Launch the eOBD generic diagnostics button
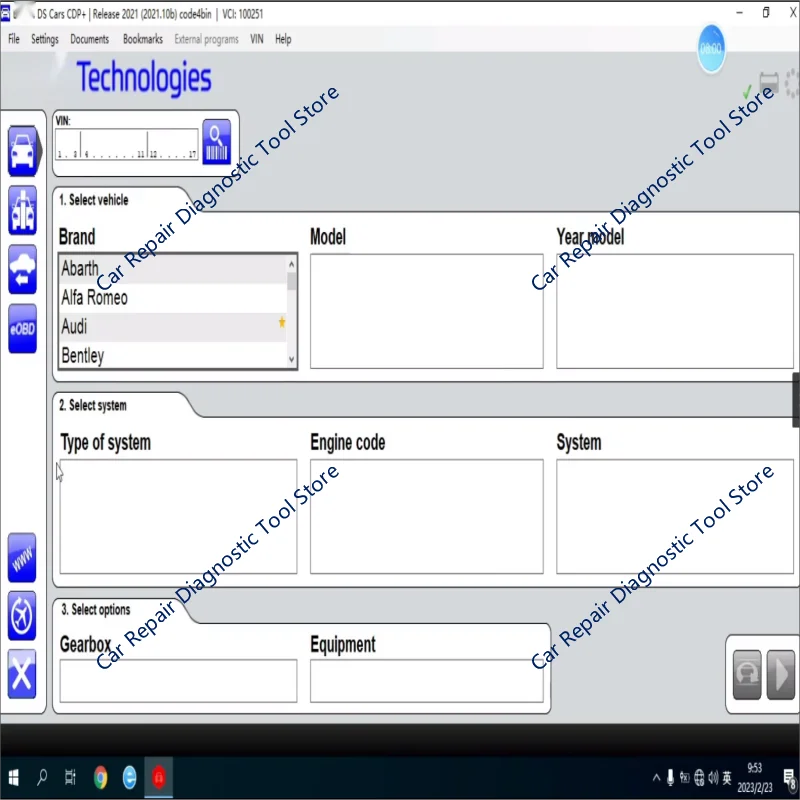This screenshot has width=800, height=800. click(22, 329)
